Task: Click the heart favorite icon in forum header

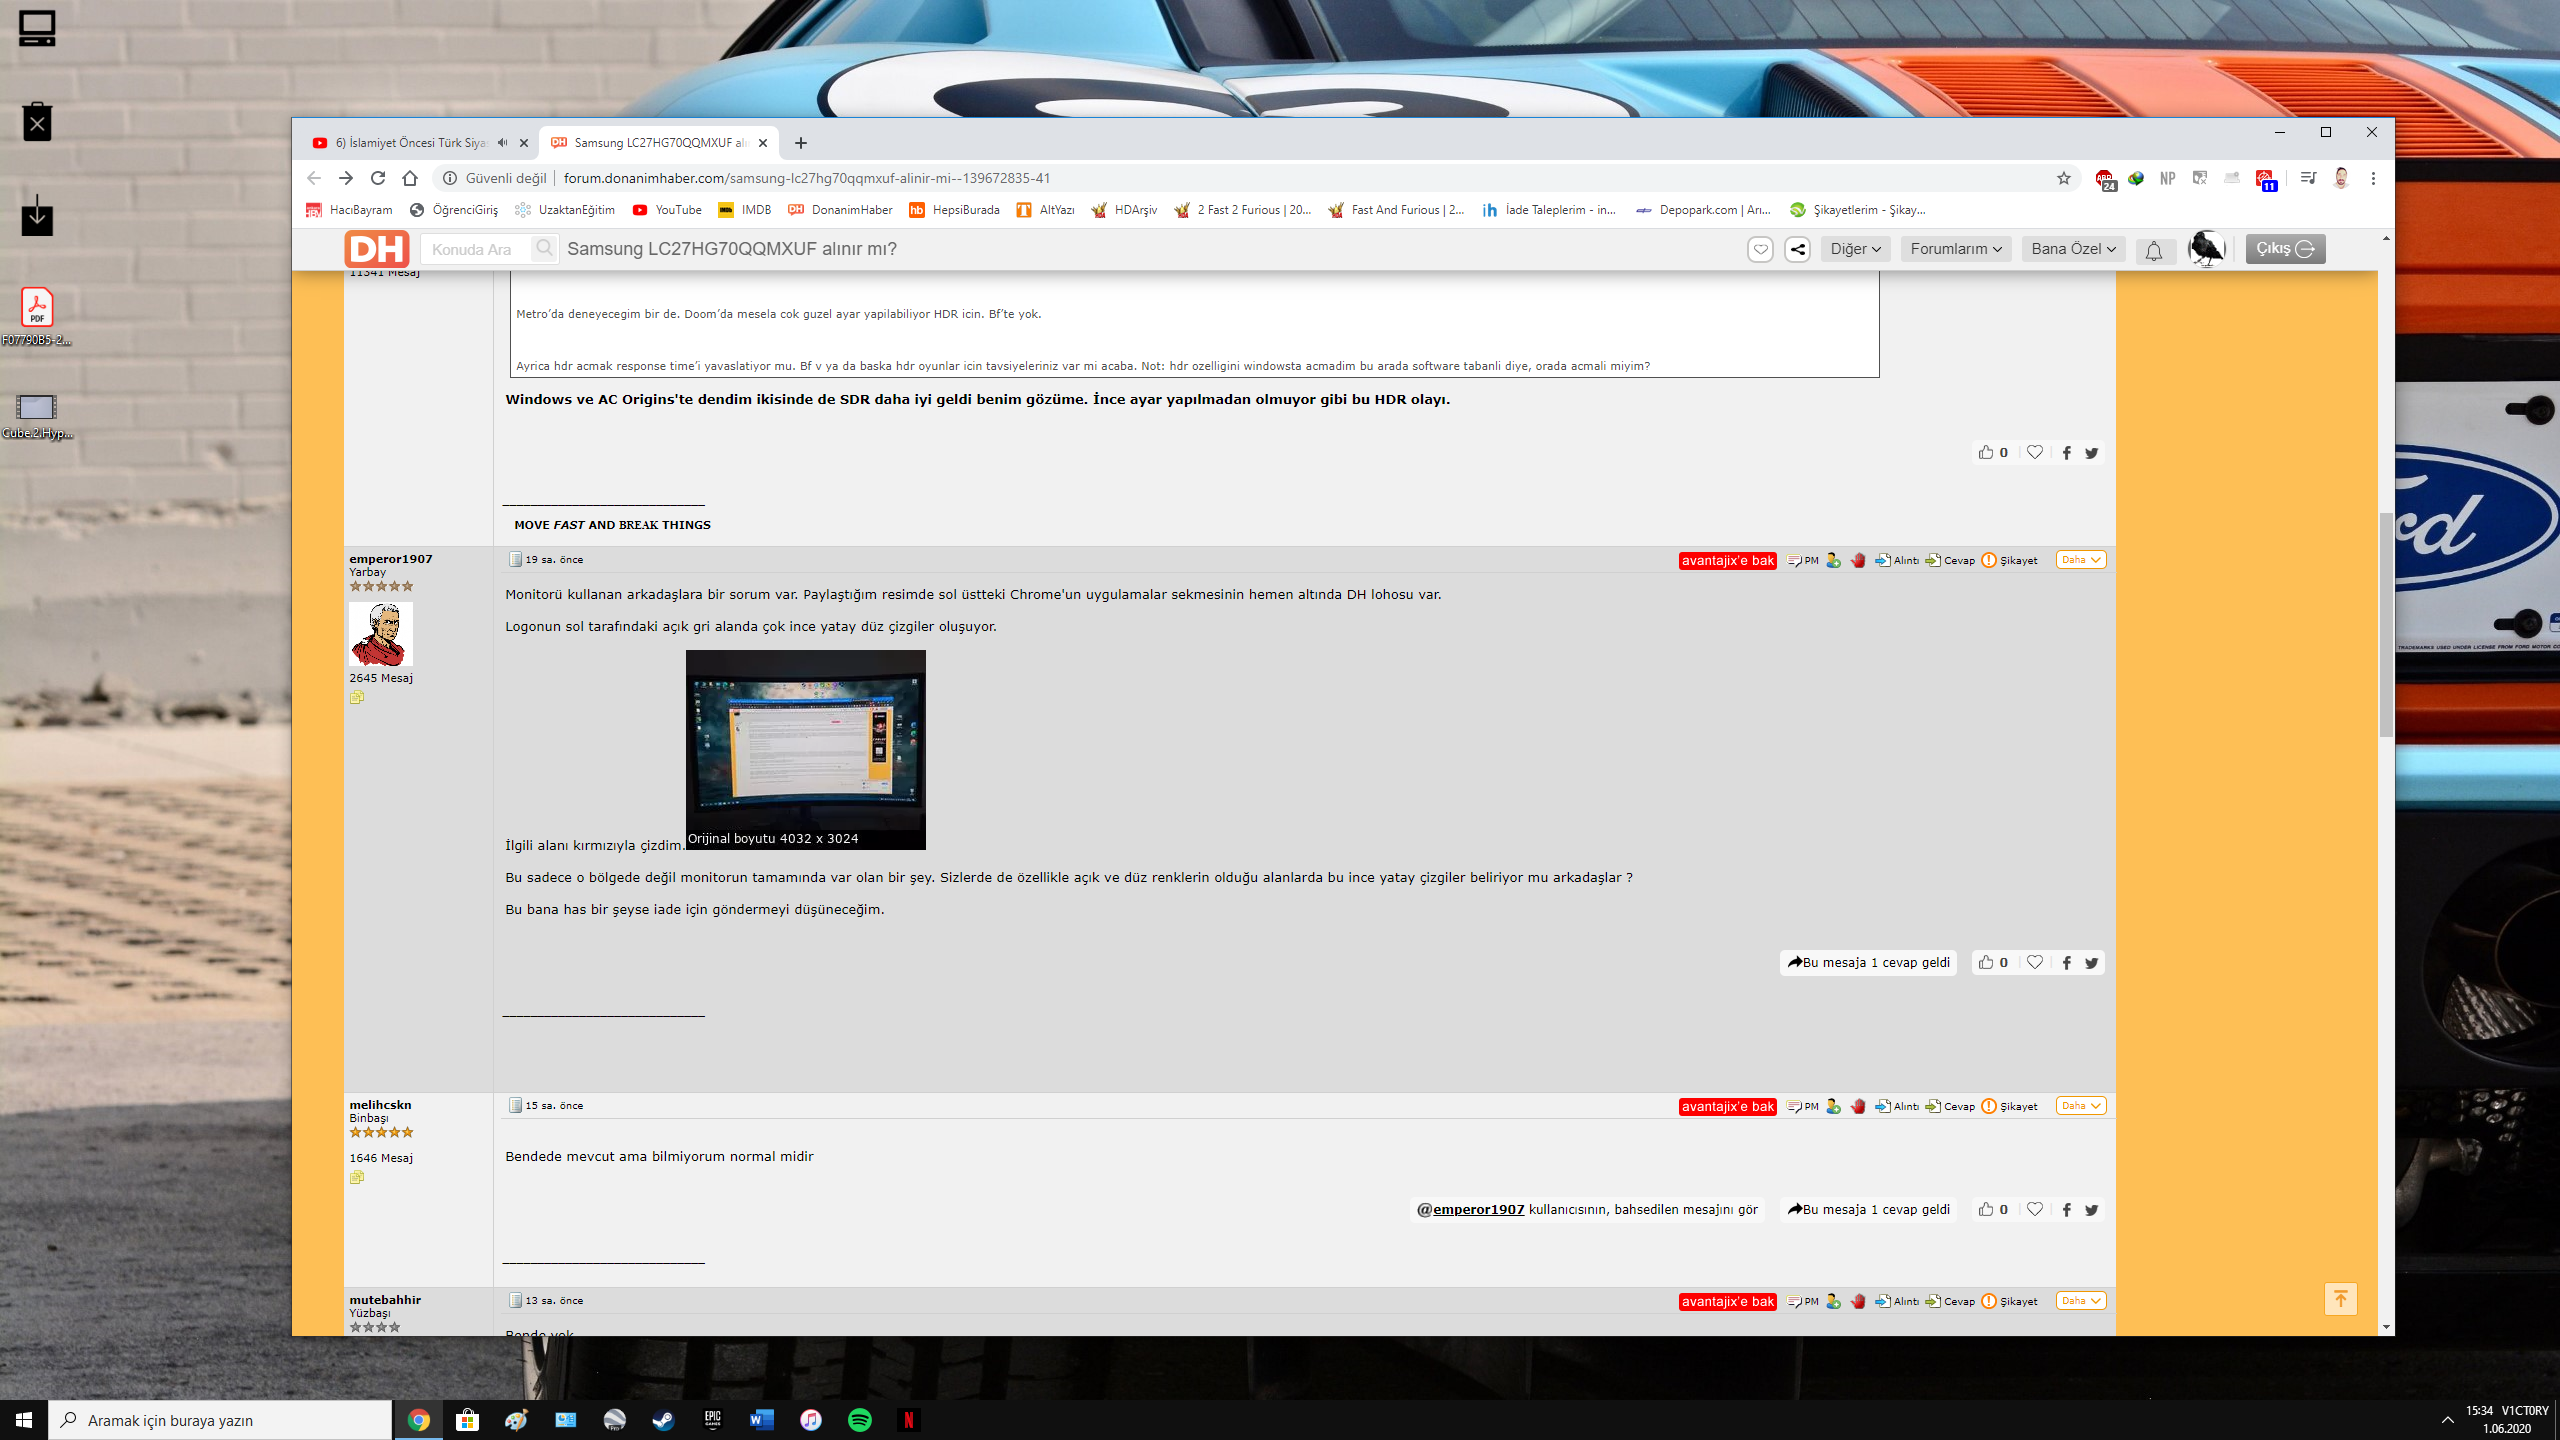Action: tap(1760, 249)
